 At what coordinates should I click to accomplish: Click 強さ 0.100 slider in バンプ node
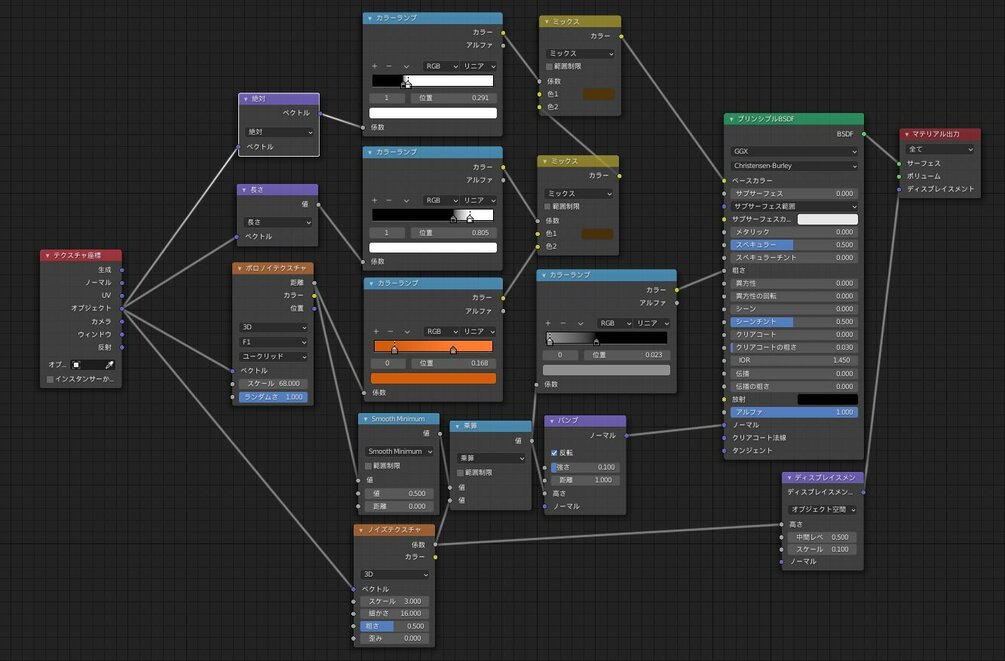585,467
